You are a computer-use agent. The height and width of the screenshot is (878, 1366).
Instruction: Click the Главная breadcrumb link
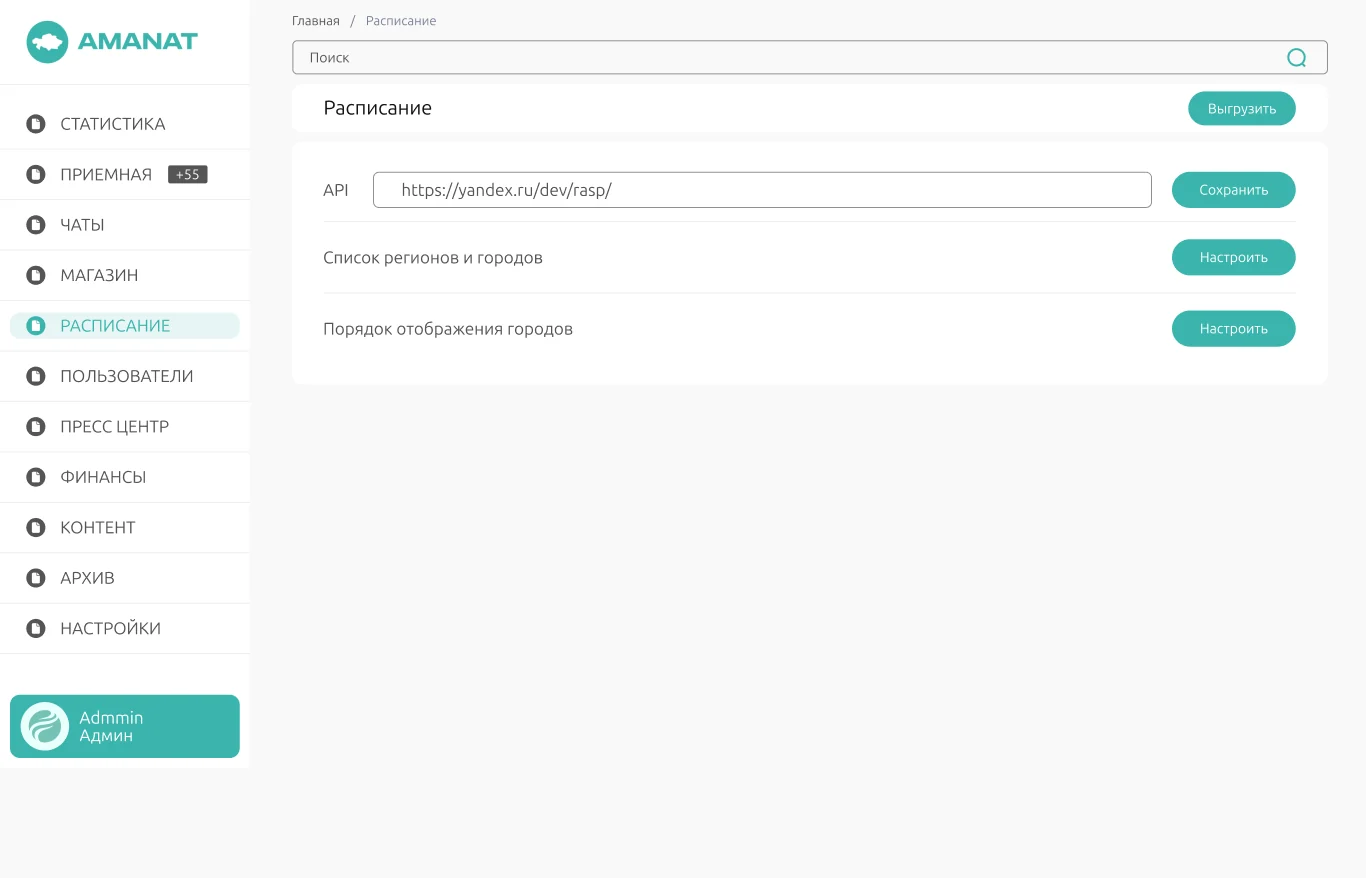[x=316, y=21]
